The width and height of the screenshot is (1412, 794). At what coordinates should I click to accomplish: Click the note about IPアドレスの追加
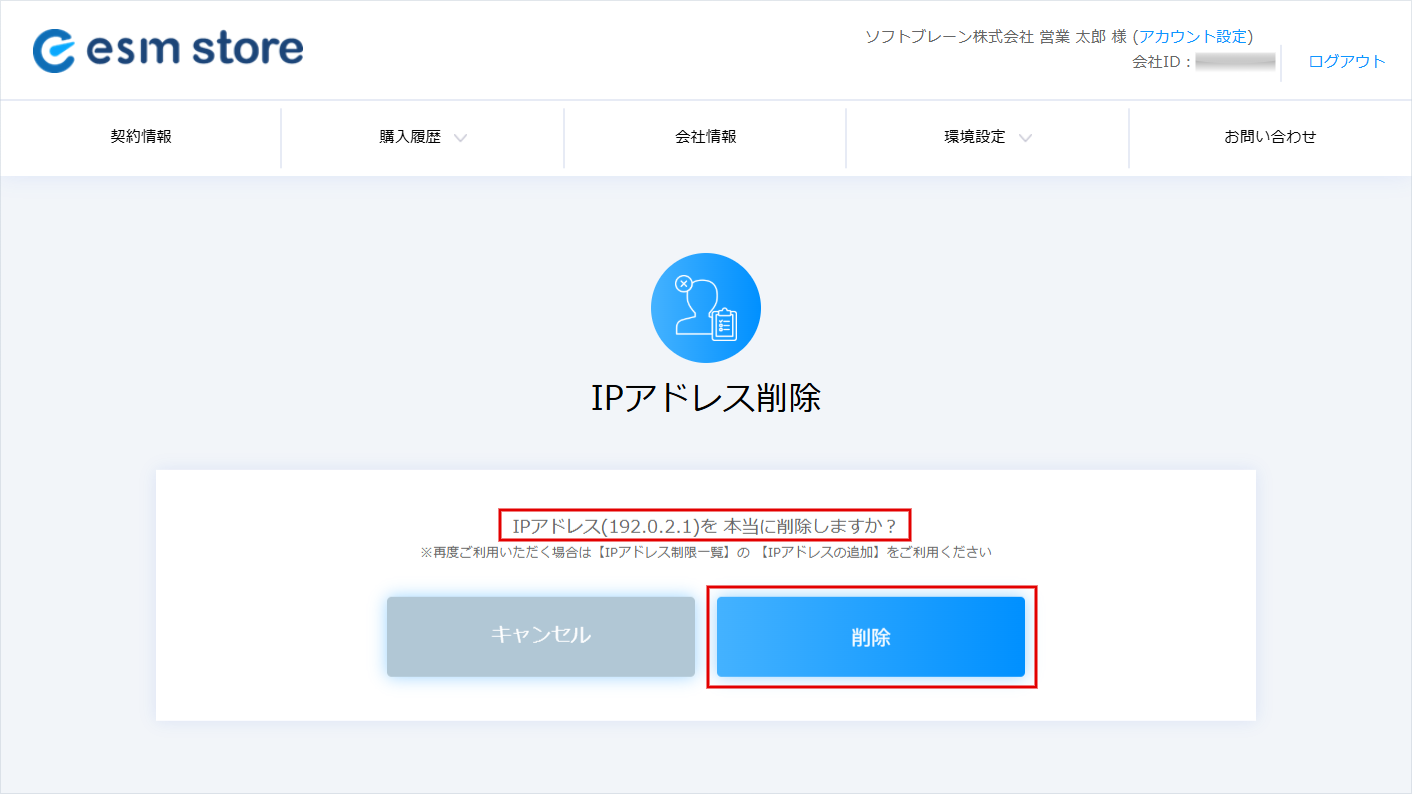coord(705,552)
